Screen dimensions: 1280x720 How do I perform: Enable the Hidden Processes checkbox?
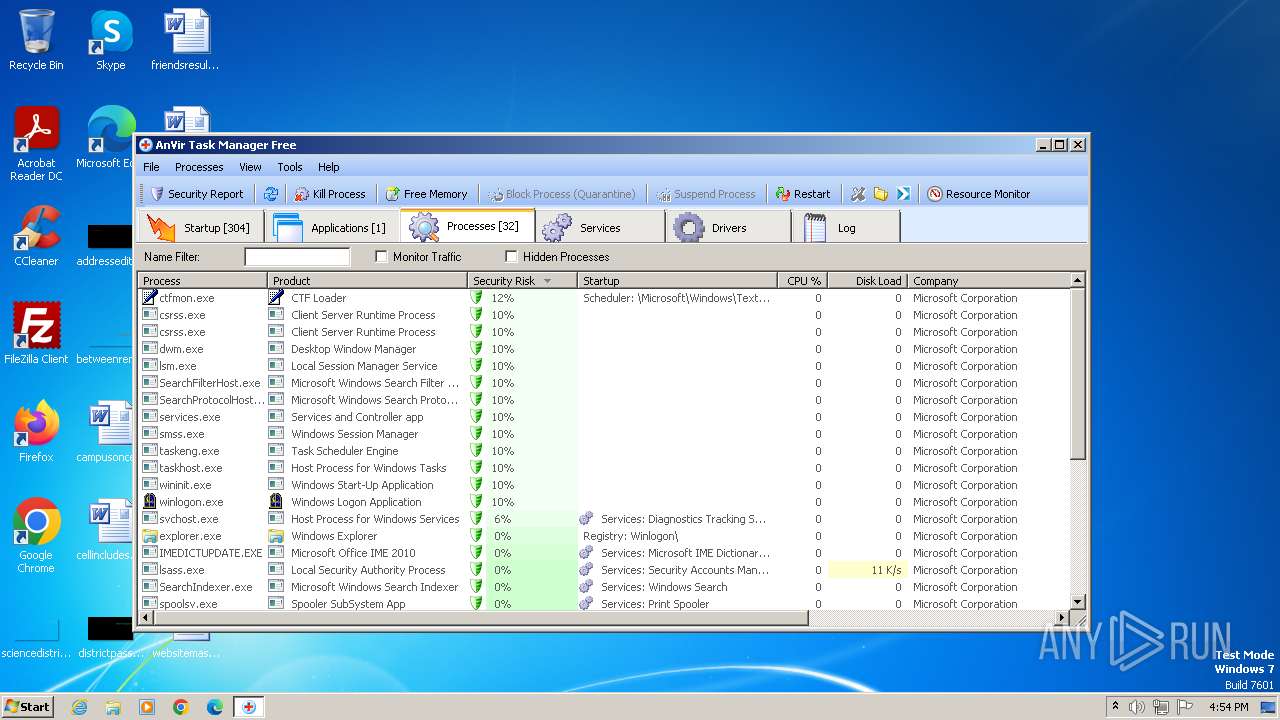coord(511,257)
